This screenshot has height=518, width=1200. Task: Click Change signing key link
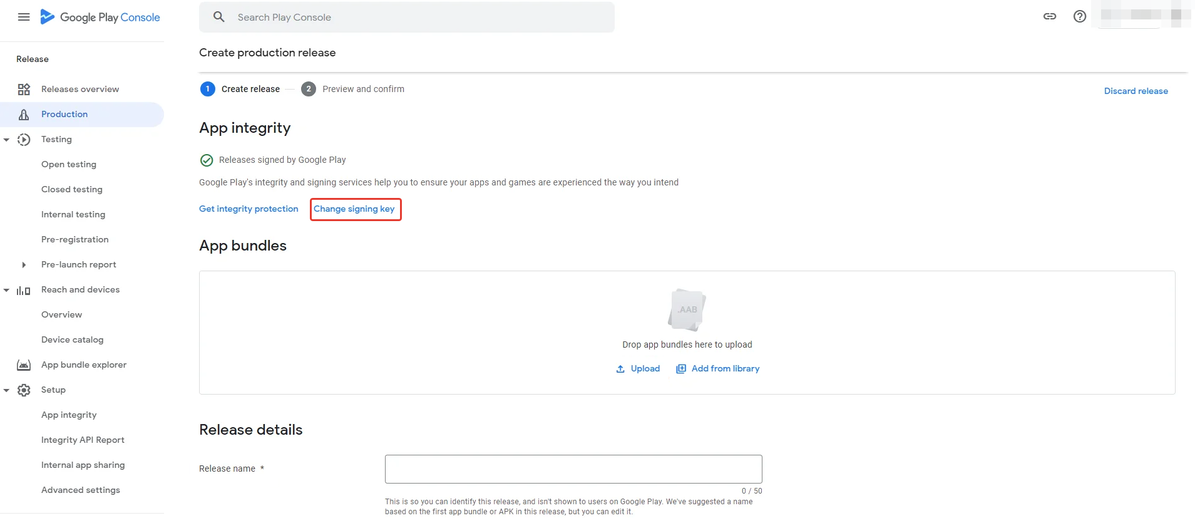tap(354, 209)
